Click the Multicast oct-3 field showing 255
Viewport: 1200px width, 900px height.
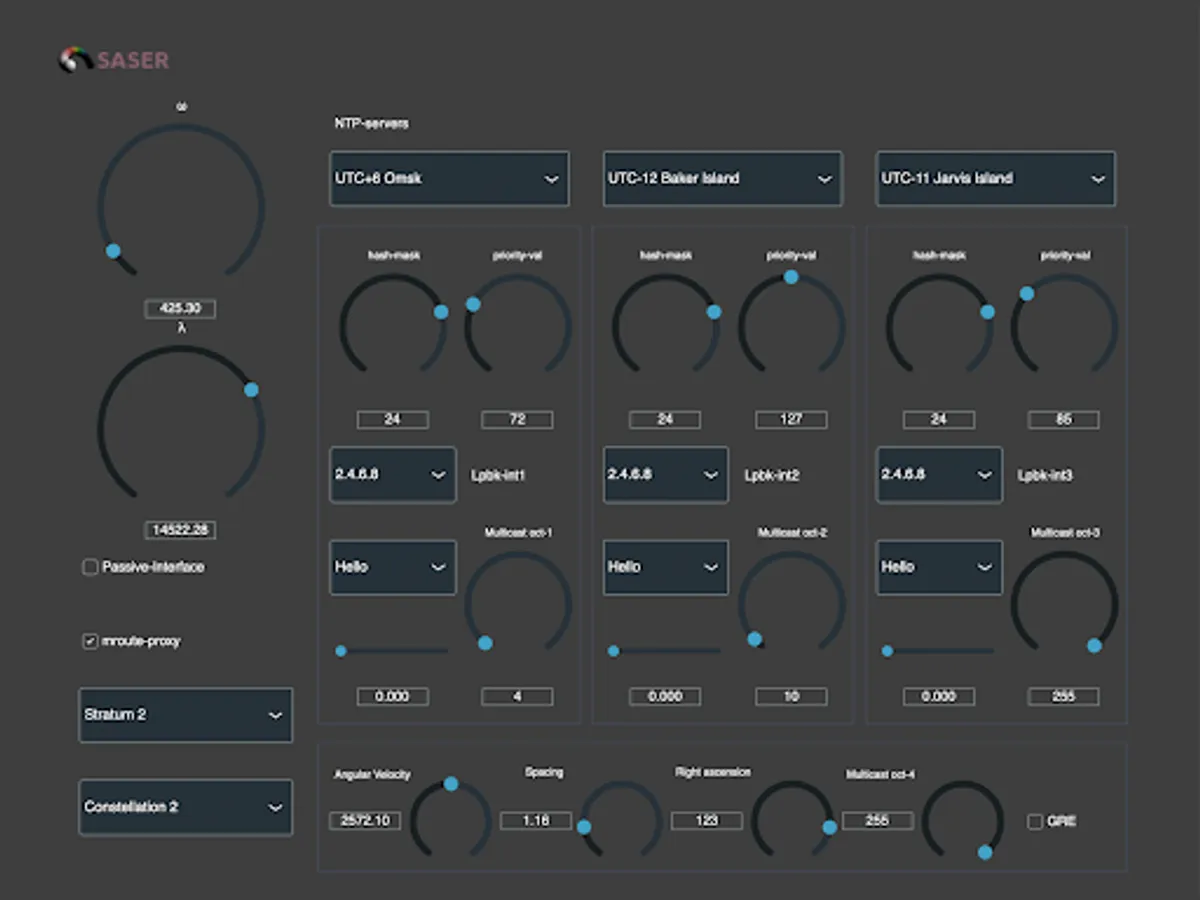[1064, 697]
